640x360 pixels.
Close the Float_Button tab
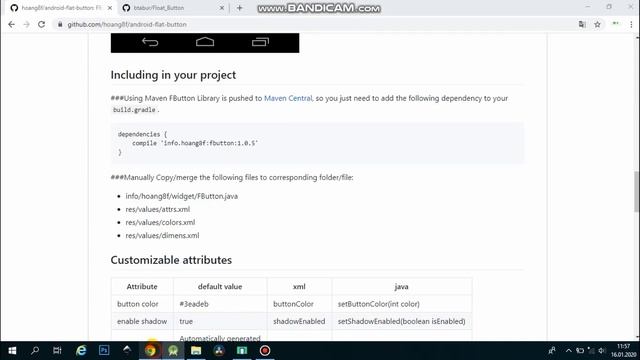[222, 8]
